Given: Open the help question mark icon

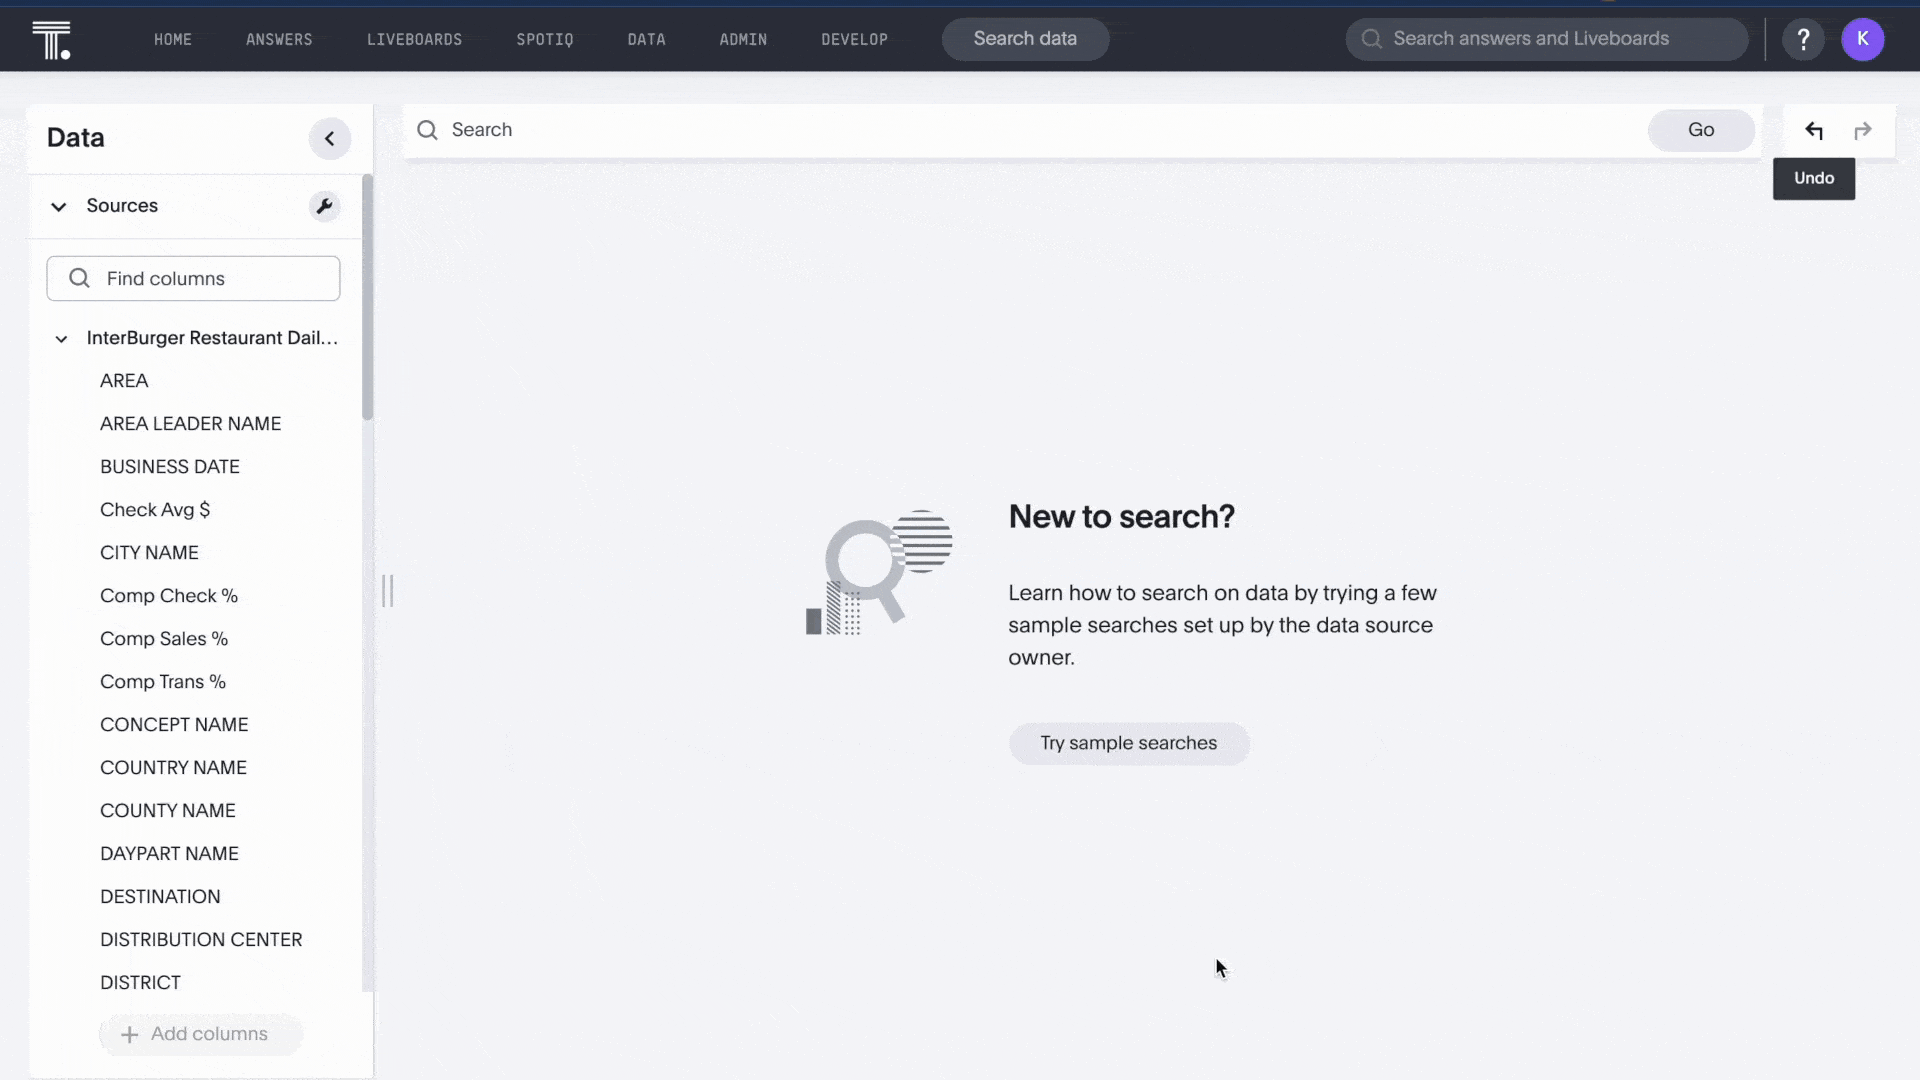Looking at the screenshot, I should [1803, 39].
